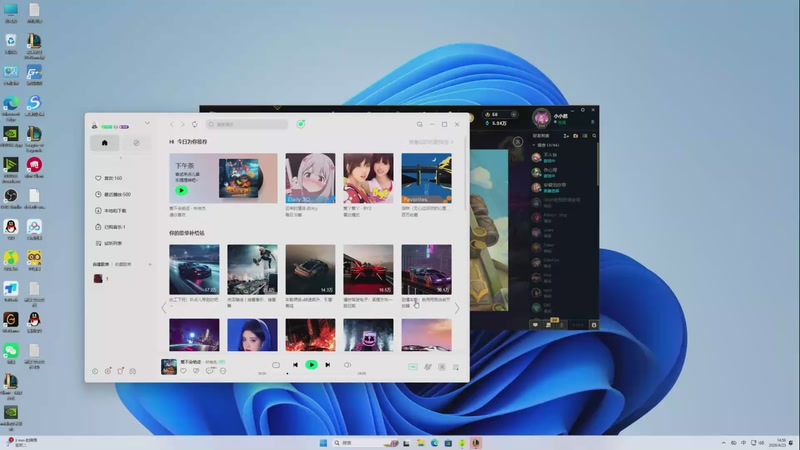
Task: Click new folder icon in League friends panel
Action: (x=576, y=136)
